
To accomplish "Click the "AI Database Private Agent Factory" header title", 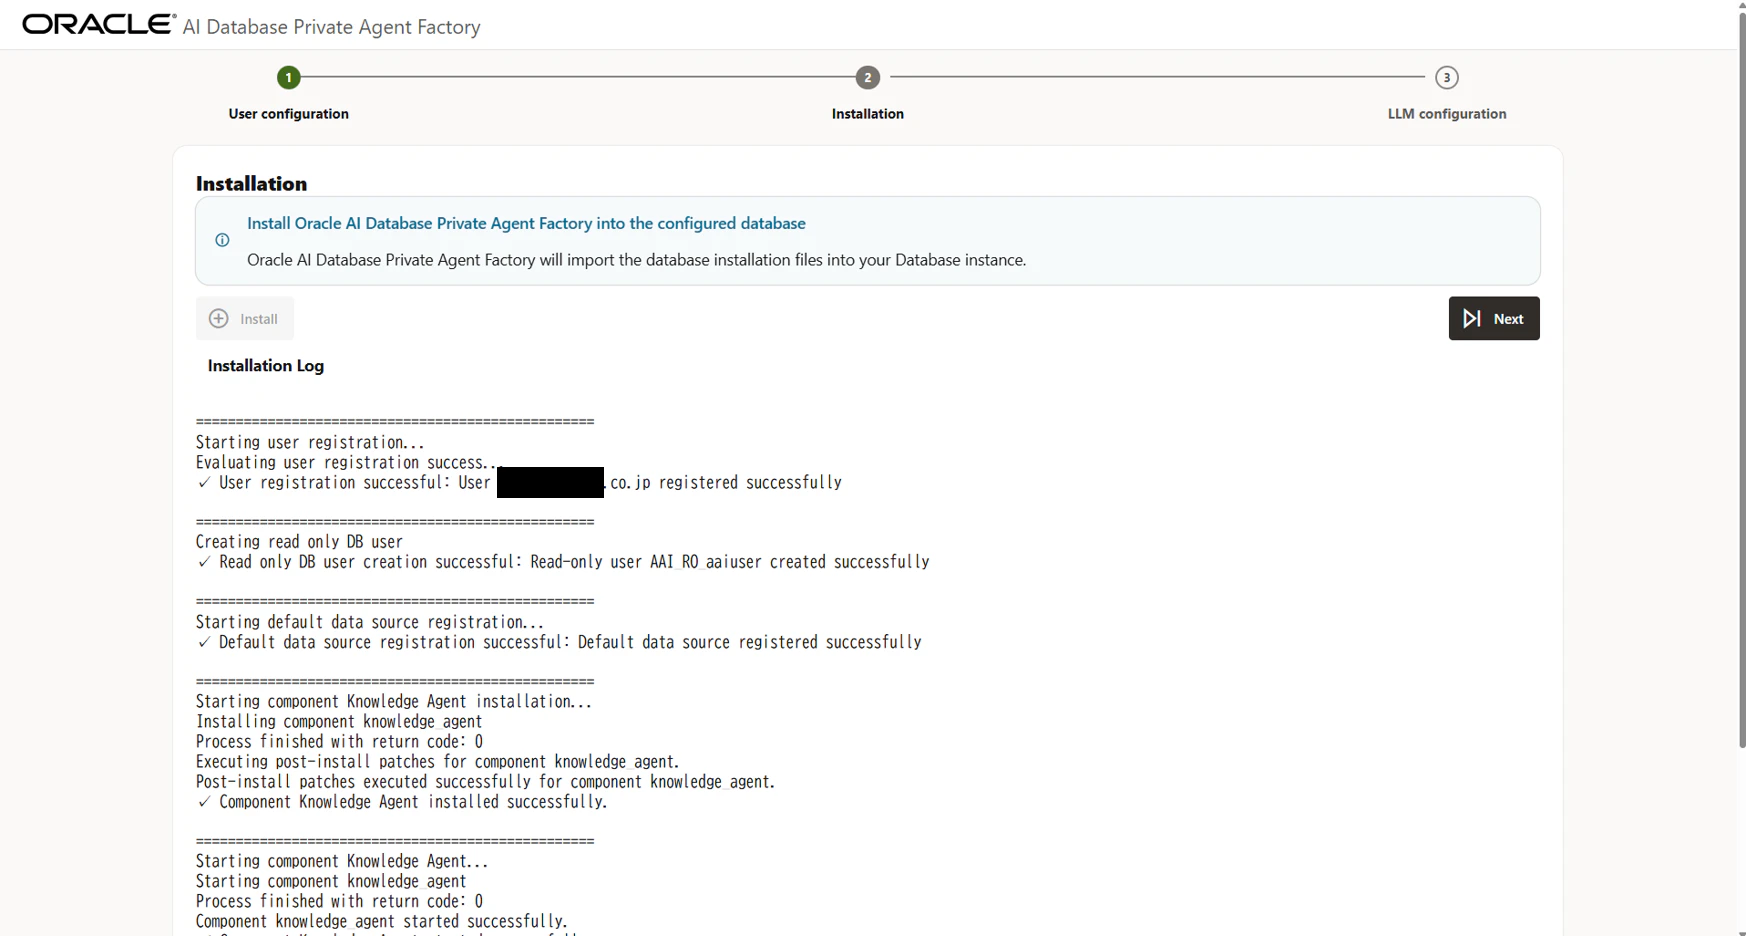I will (332, 27).
